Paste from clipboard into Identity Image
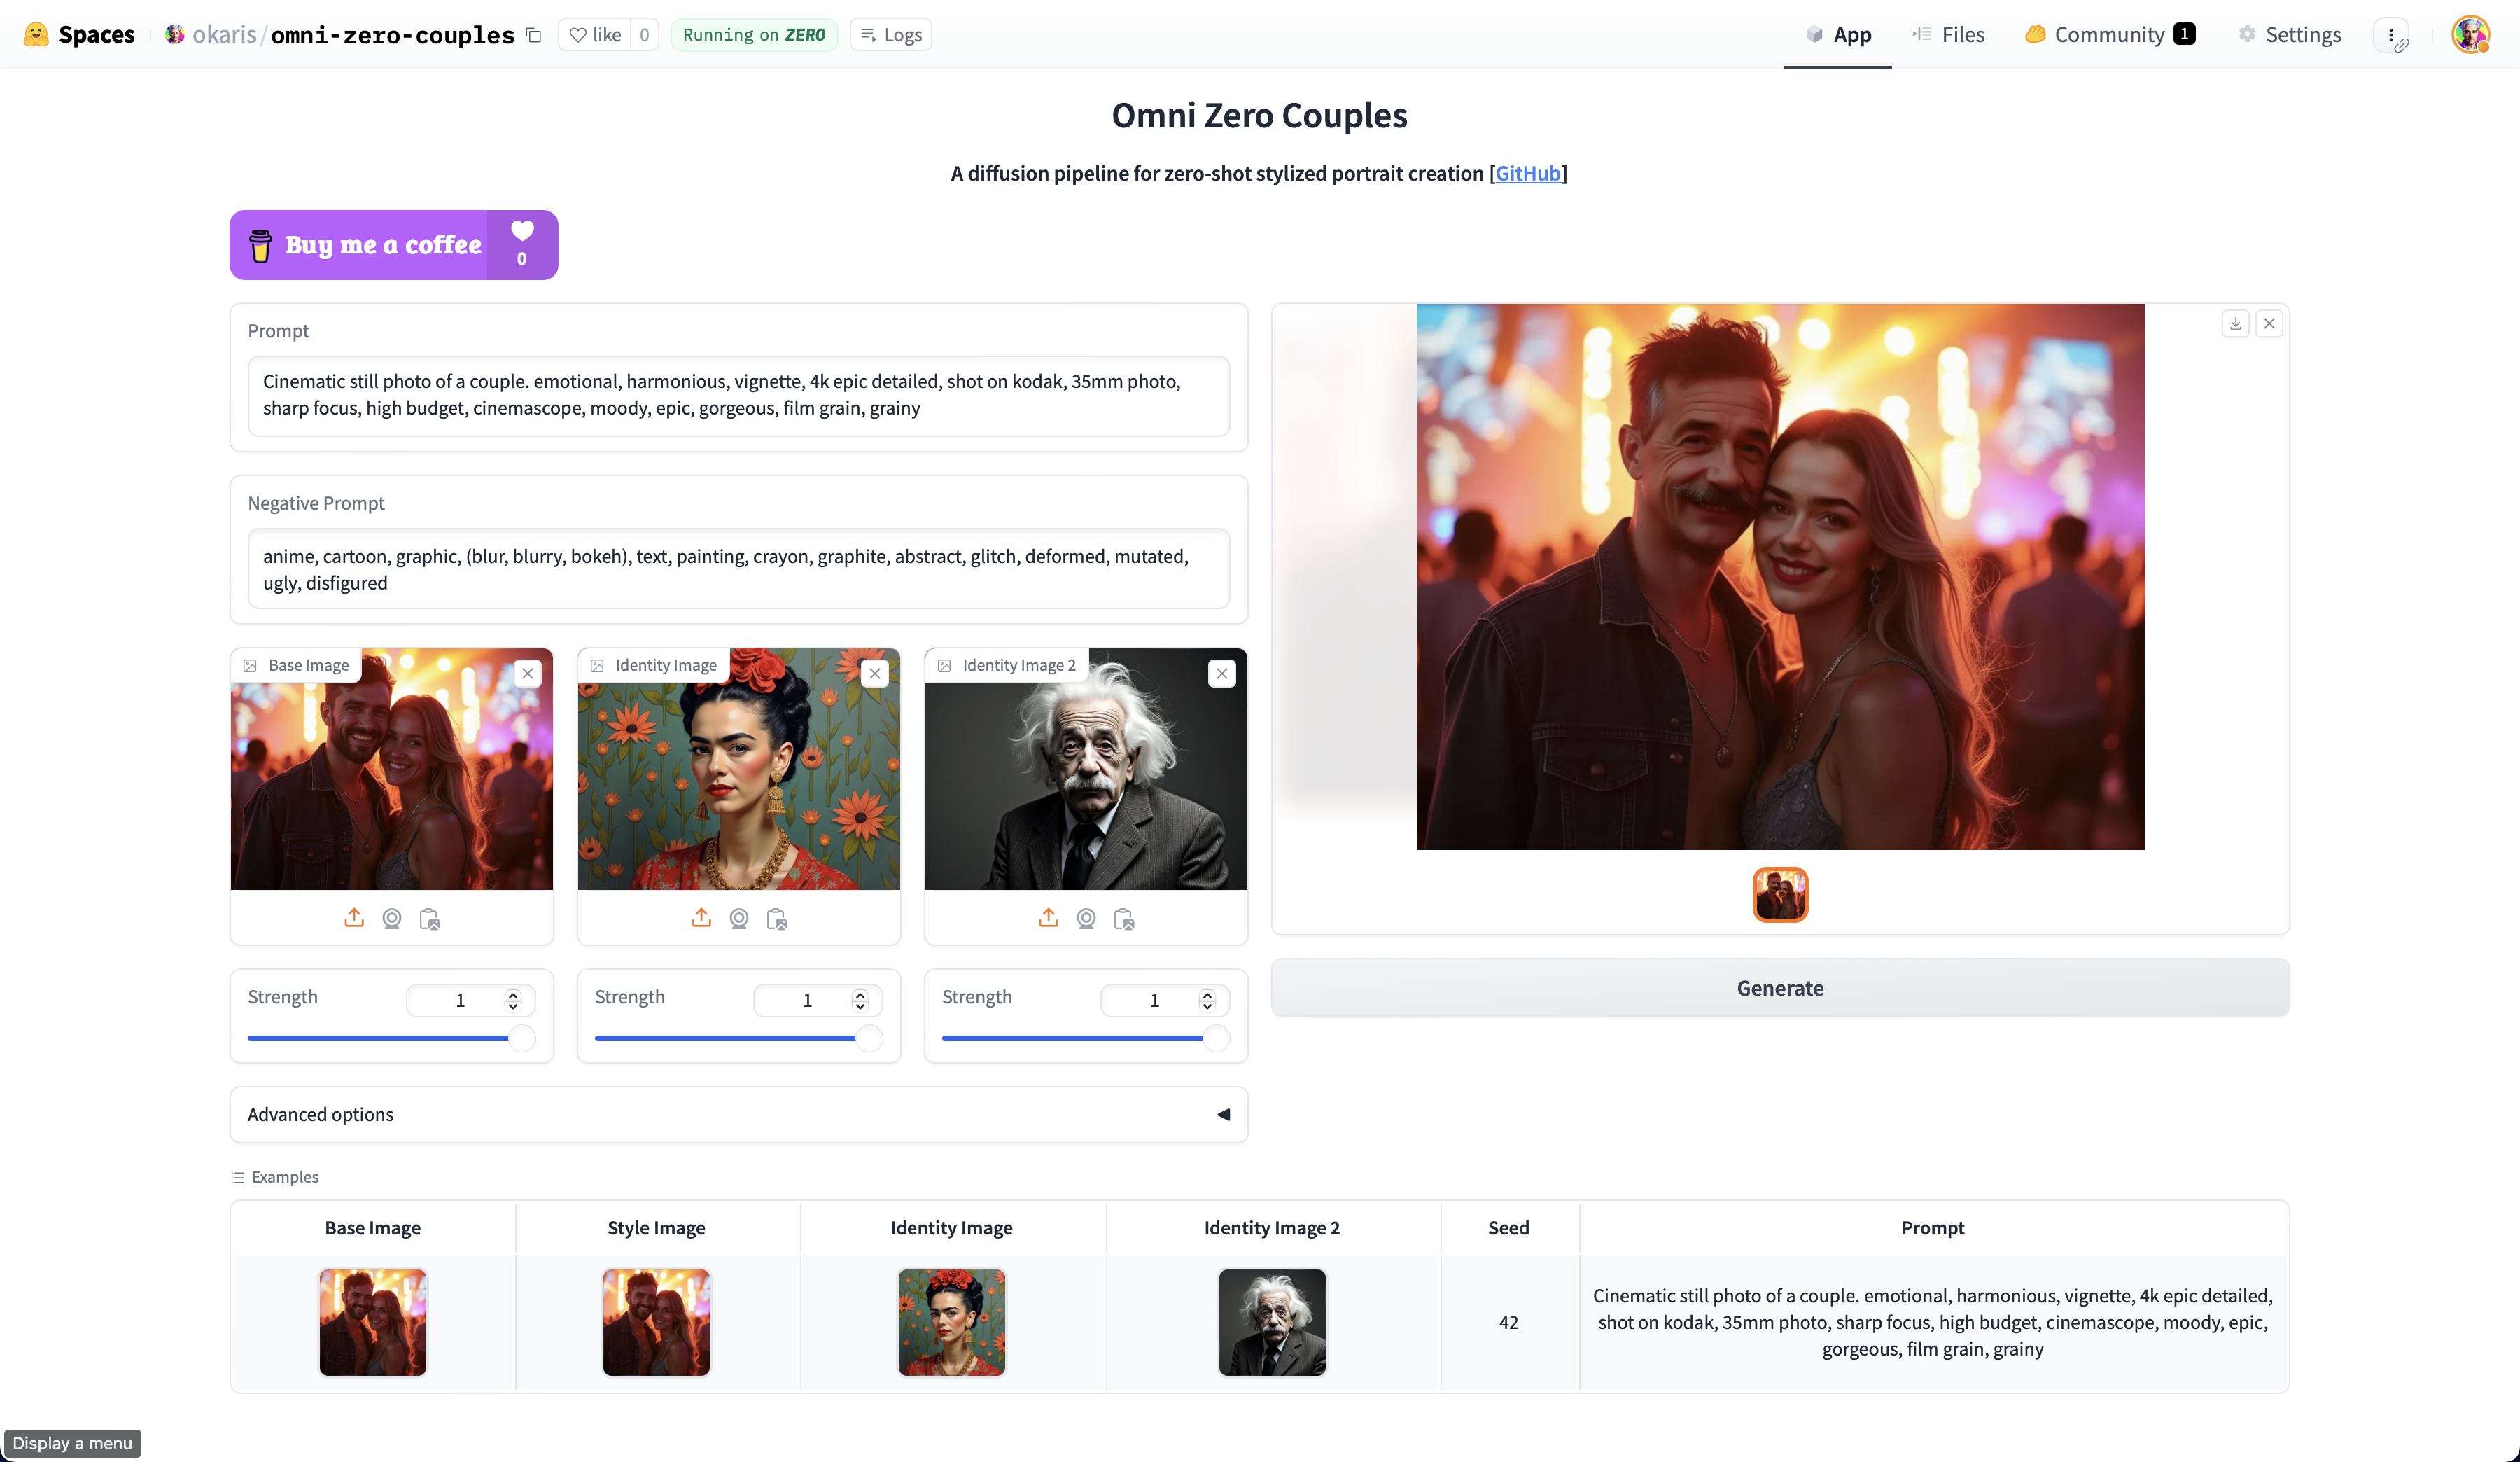The height and width of the screenshot is (1462, 2520). [777, 918]
